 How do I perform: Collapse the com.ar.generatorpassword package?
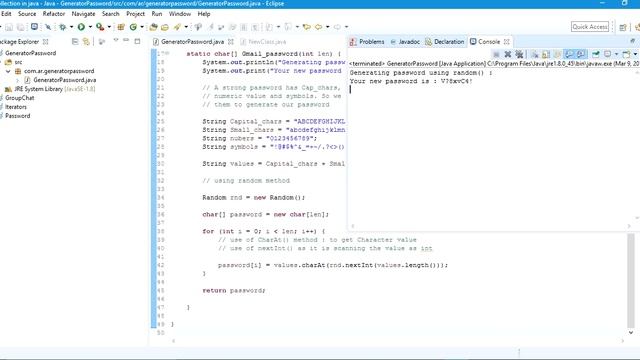(8, 71)
